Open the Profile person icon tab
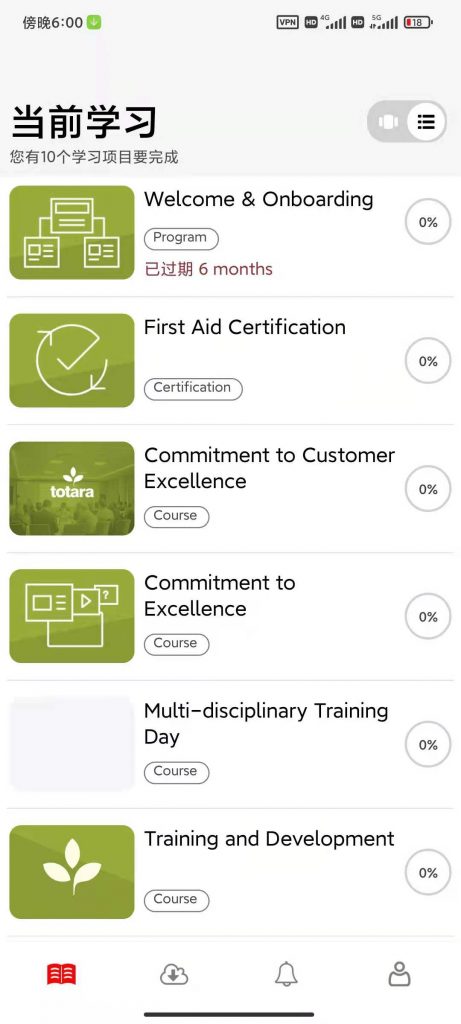The image size is (461, 1024). point(399,974)
